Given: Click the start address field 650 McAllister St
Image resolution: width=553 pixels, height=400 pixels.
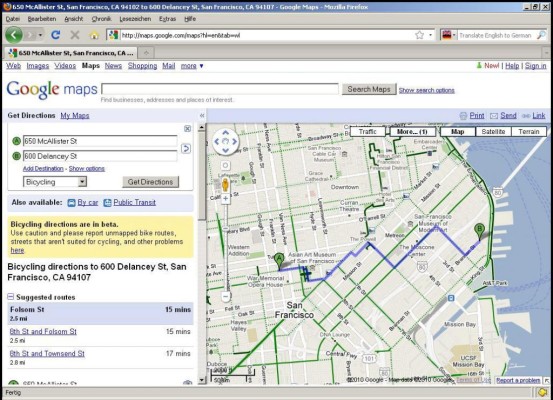Looking at the screenshot, I should pyautogui.click(x=100, y=141).
